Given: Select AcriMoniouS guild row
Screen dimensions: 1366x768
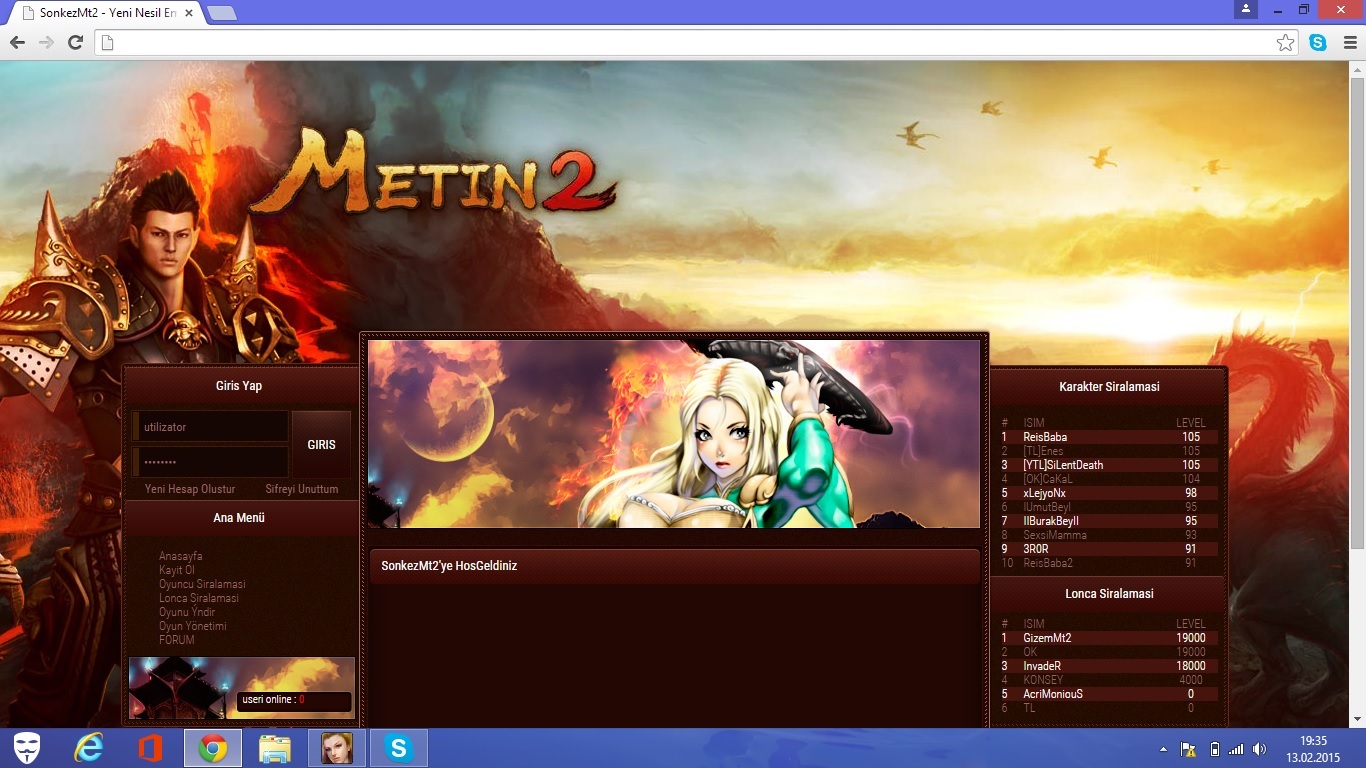Looking at the screenshot, I should tap(1109, 694).
